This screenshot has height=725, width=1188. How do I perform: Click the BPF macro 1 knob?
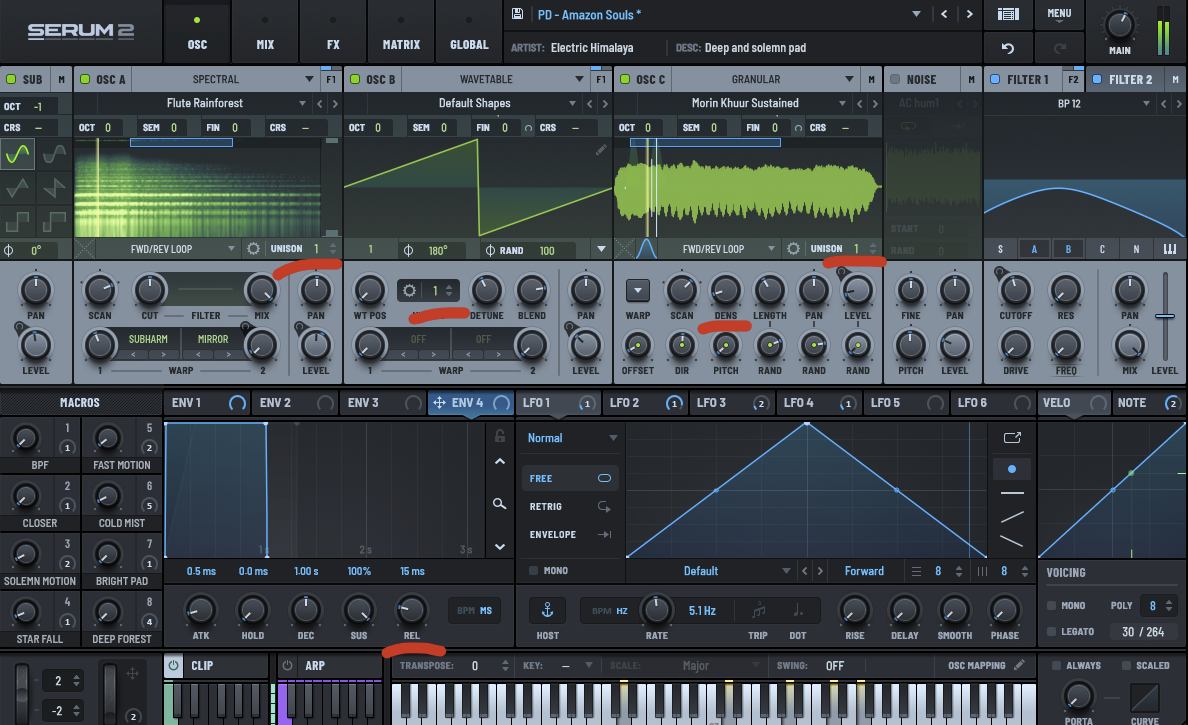pyautogui.click(x=25, y=438)
